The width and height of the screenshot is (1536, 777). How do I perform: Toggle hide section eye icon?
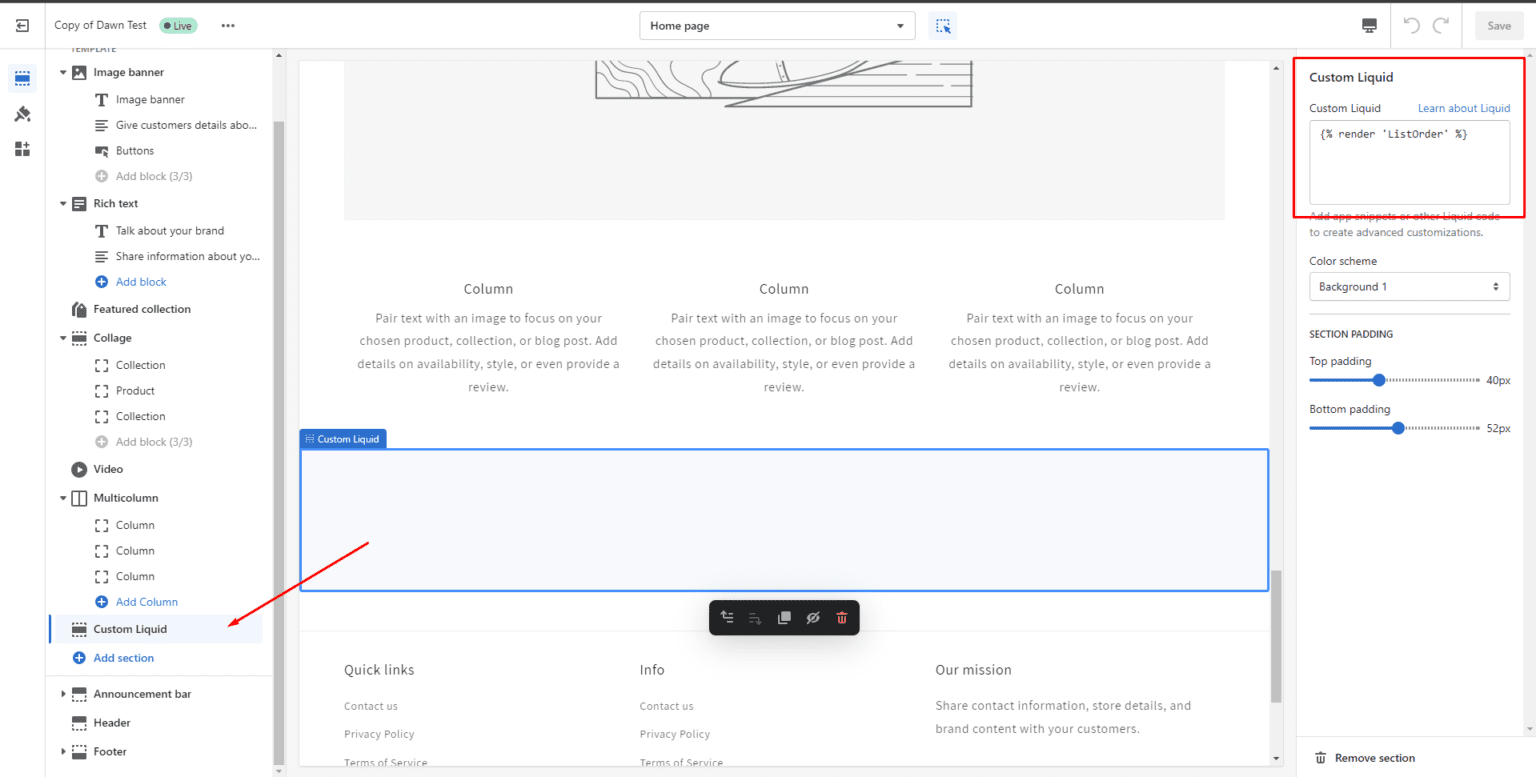(x=813, y=618)
